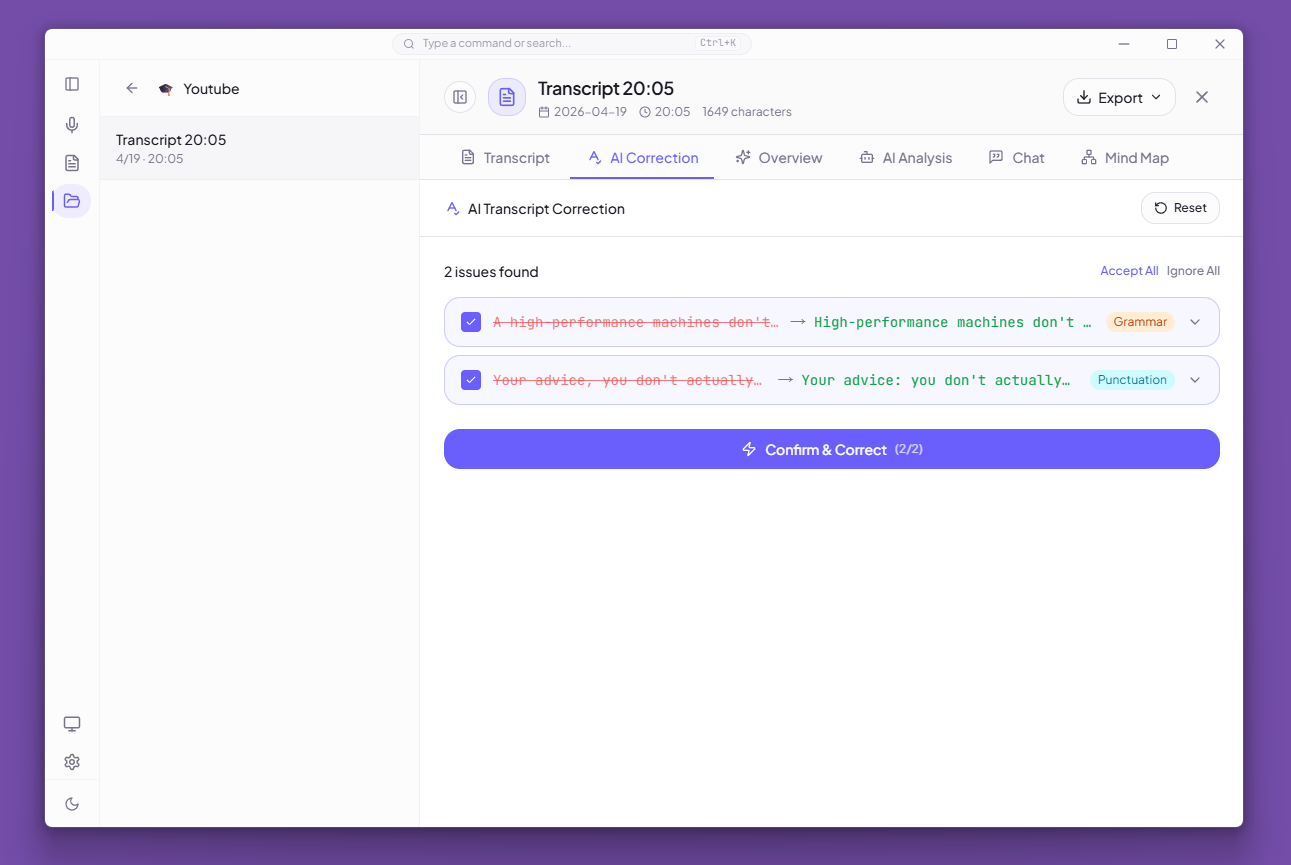The width and height of the screenshot is (1291, 865).
Task: Collapse the transcript list panel
Action: pyautogui.click(x=460, y=97)
